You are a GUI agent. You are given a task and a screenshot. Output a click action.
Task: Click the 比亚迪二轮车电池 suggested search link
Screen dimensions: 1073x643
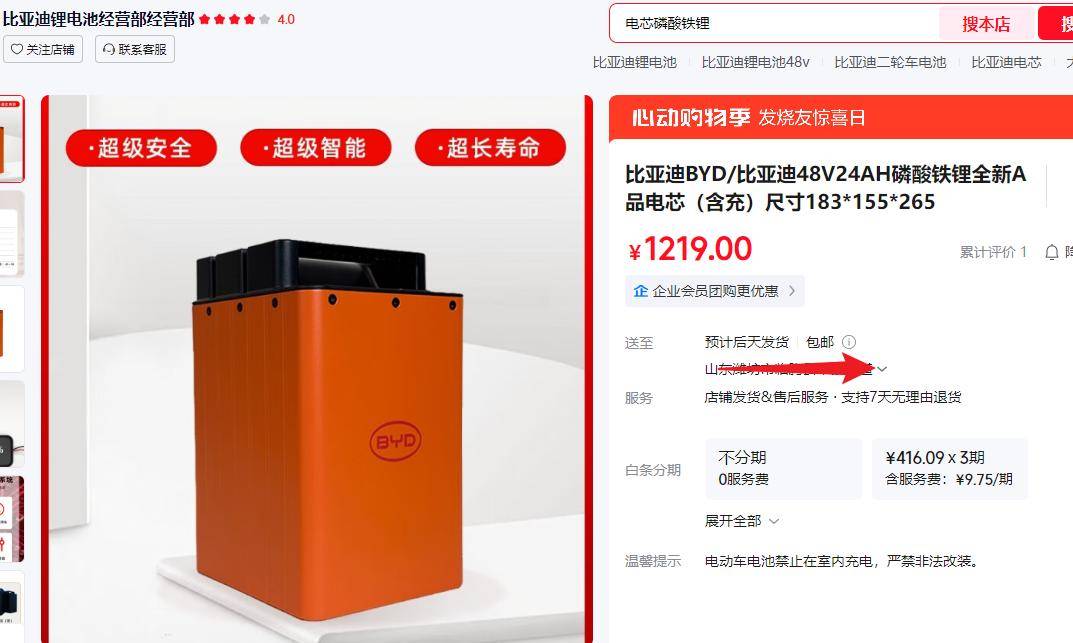tap(890, 62)
